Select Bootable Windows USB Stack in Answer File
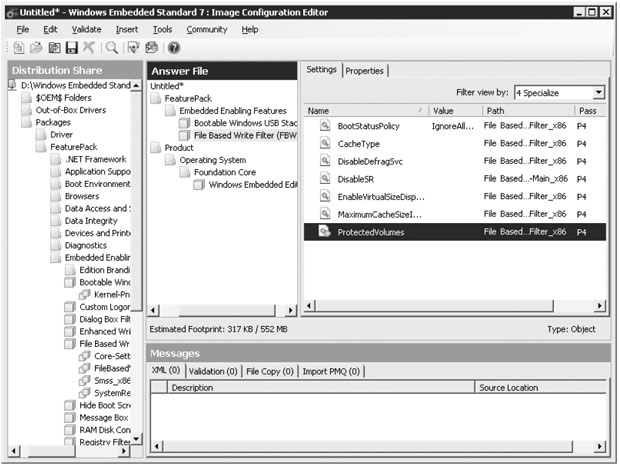 pos(245,123)
